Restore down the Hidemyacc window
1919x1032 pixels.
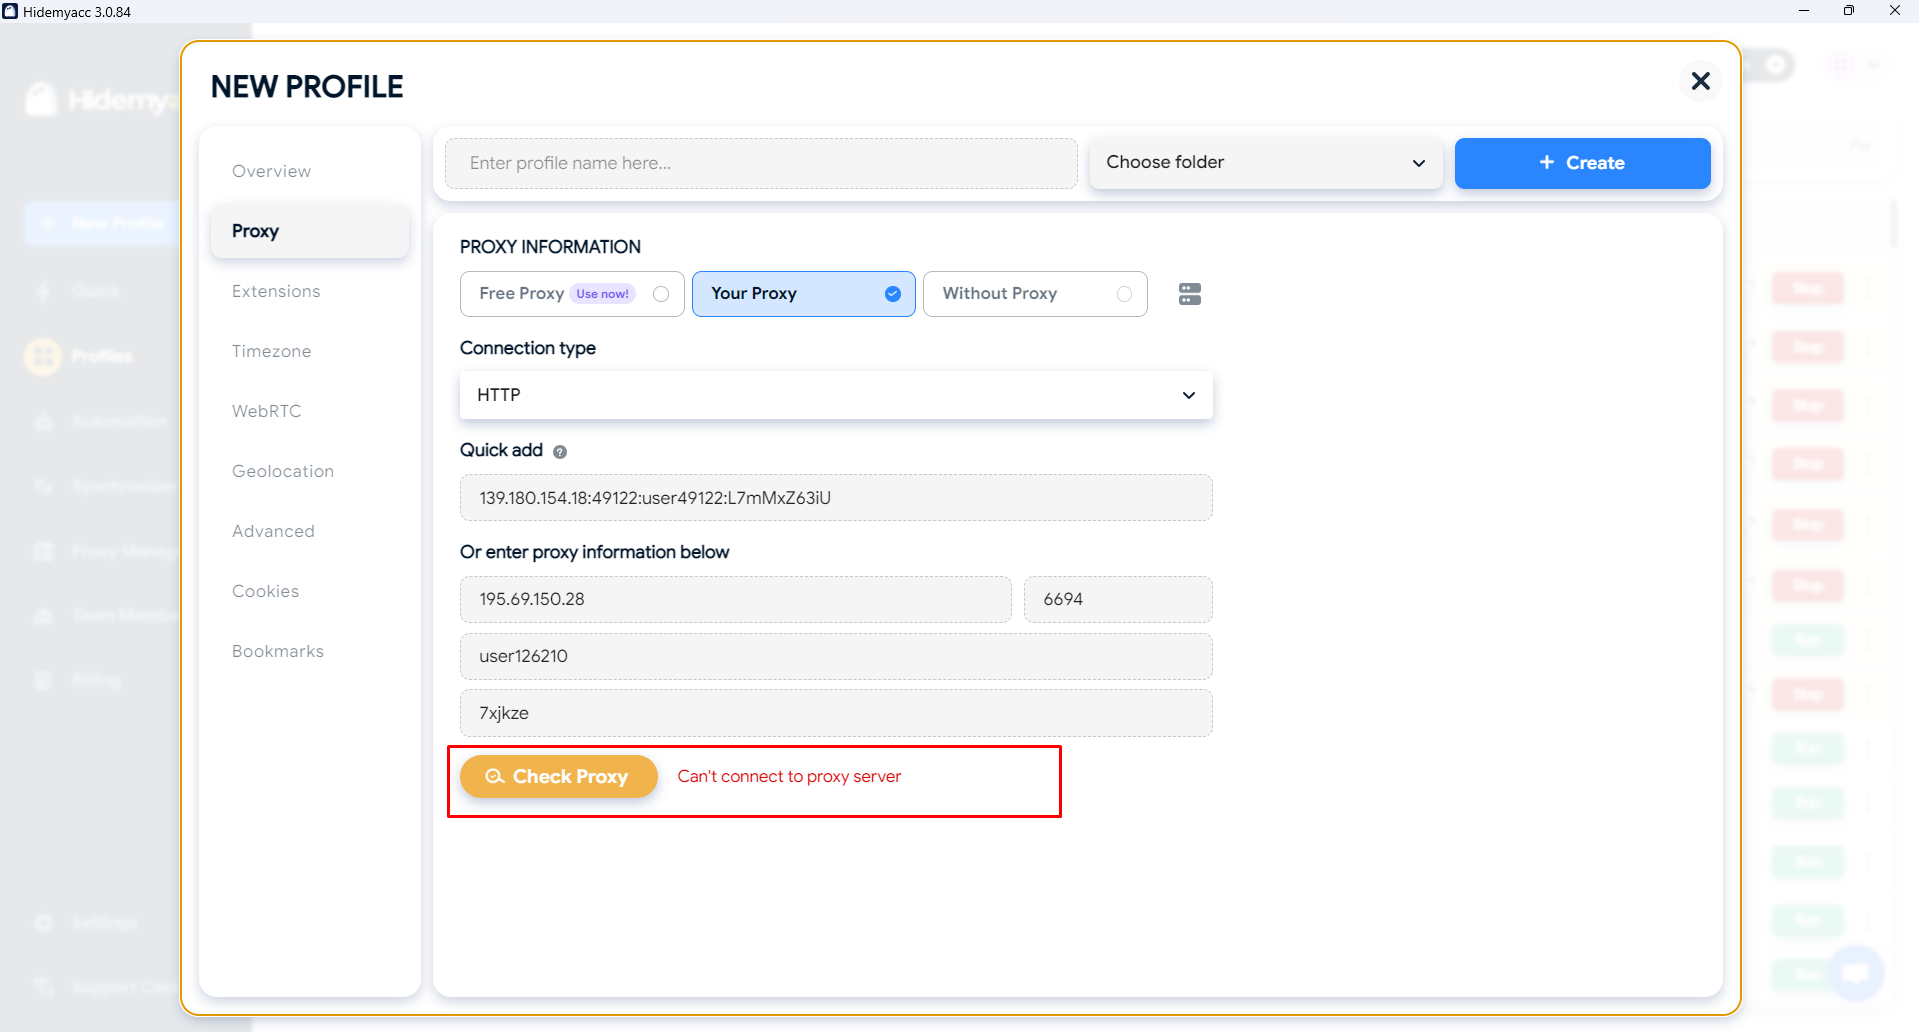pos(1849,11)
